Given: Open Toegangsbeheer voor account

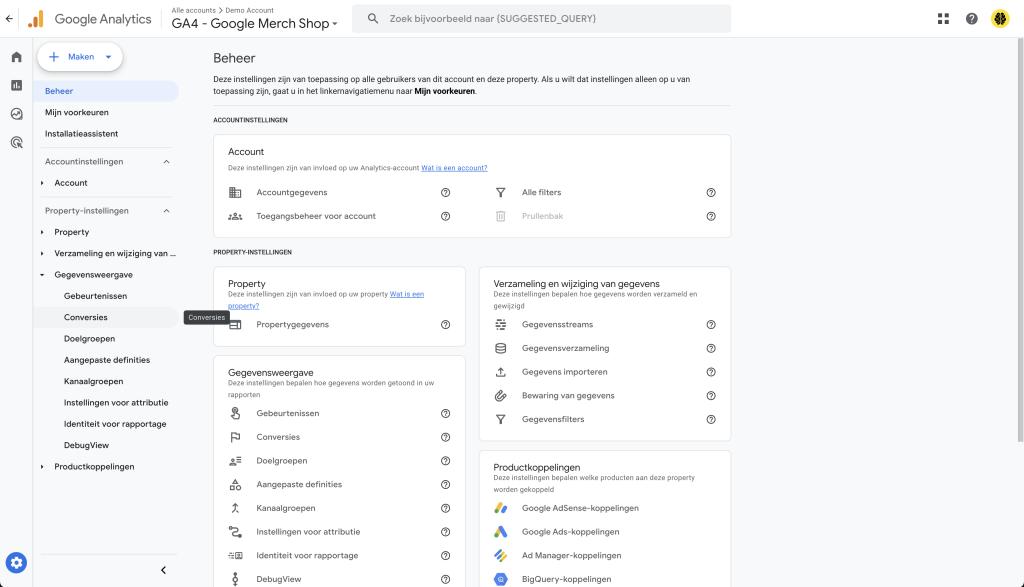Looking at the screenshot, I should pos(316,216).
